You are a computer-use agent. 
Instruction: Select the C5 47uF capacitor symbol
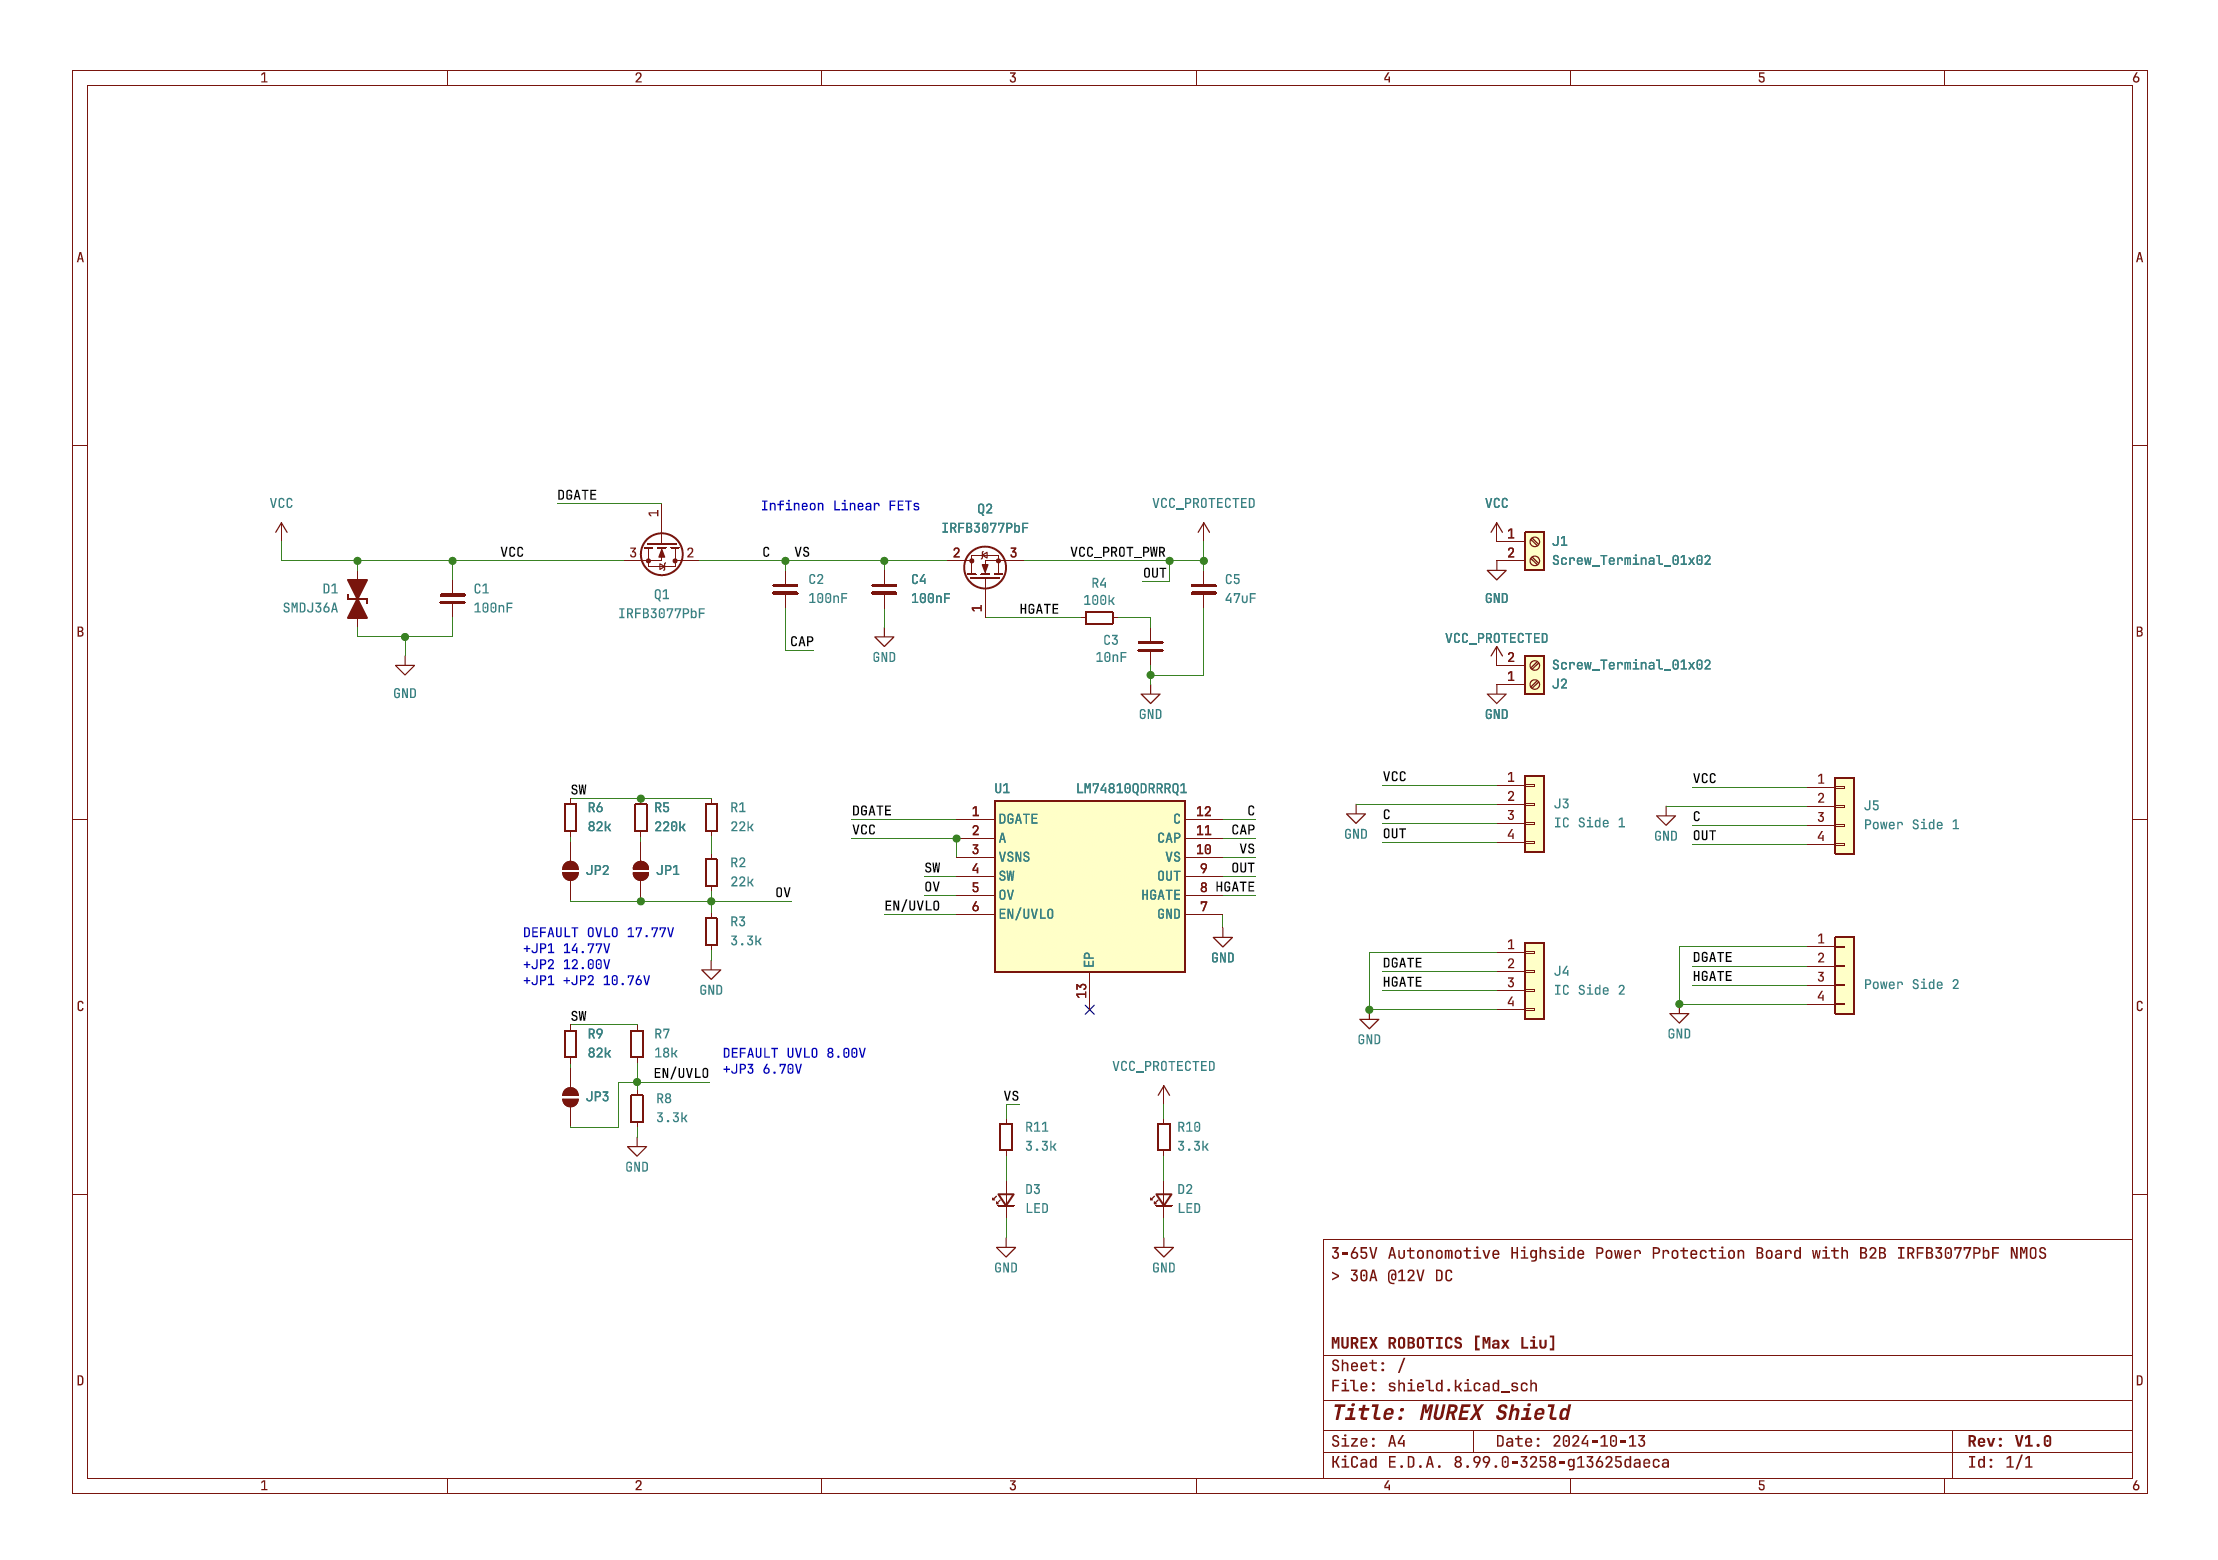click(x=1204, y=589)
